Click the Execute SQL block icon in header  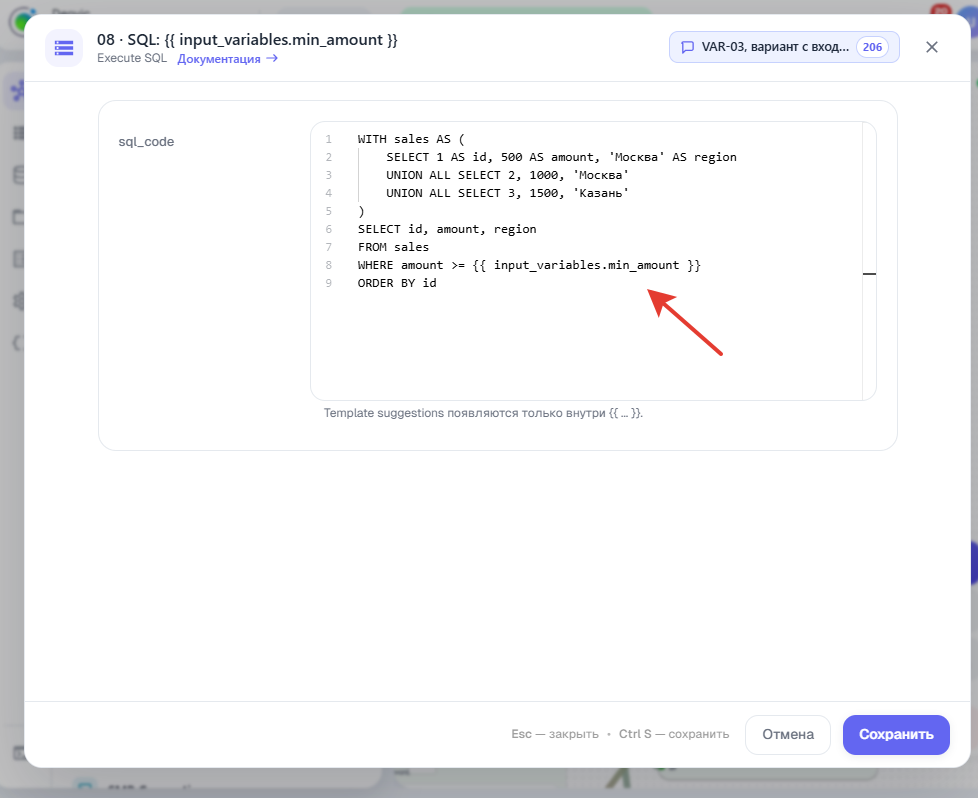pyautogui.click(x=64, y=48)
